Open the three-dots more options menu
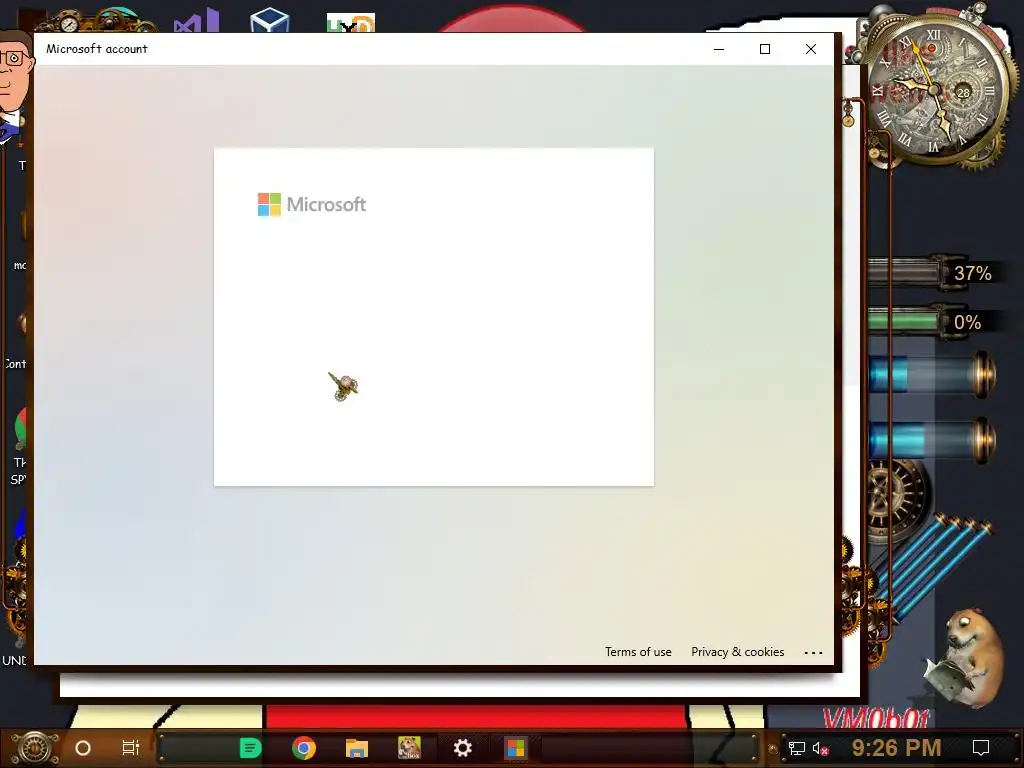The width and height of the screenshot is (1024, 768). click(813, 652)
